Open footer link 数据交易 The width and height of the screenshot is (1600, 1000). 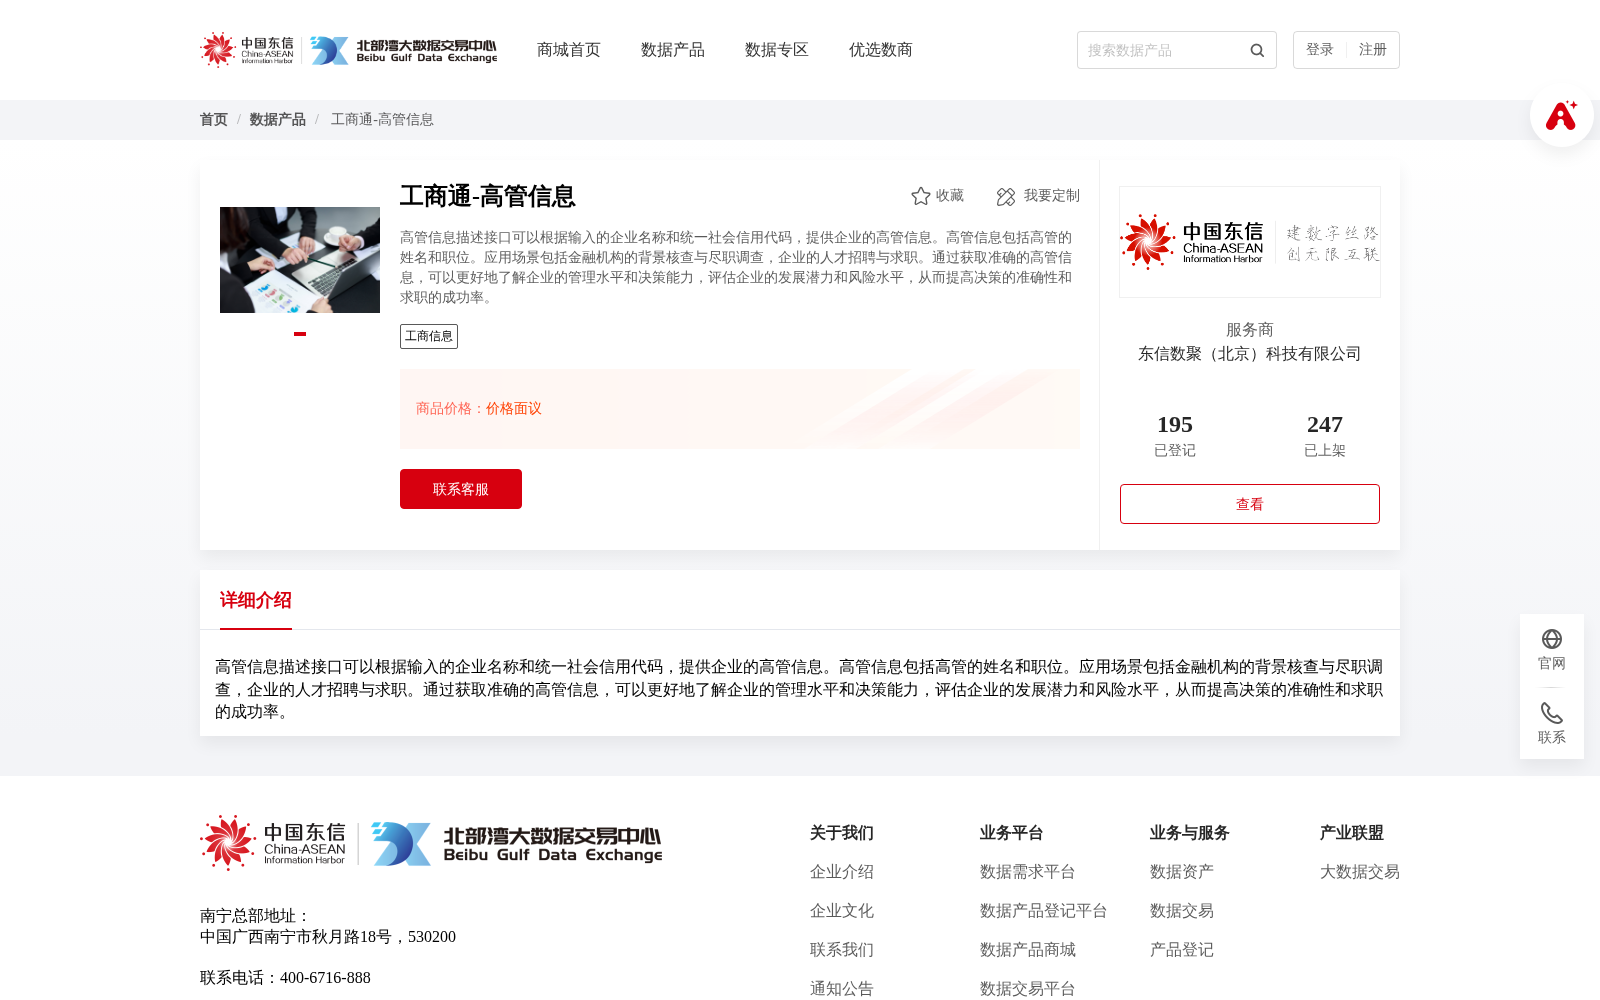click(x=1182, y=911)
